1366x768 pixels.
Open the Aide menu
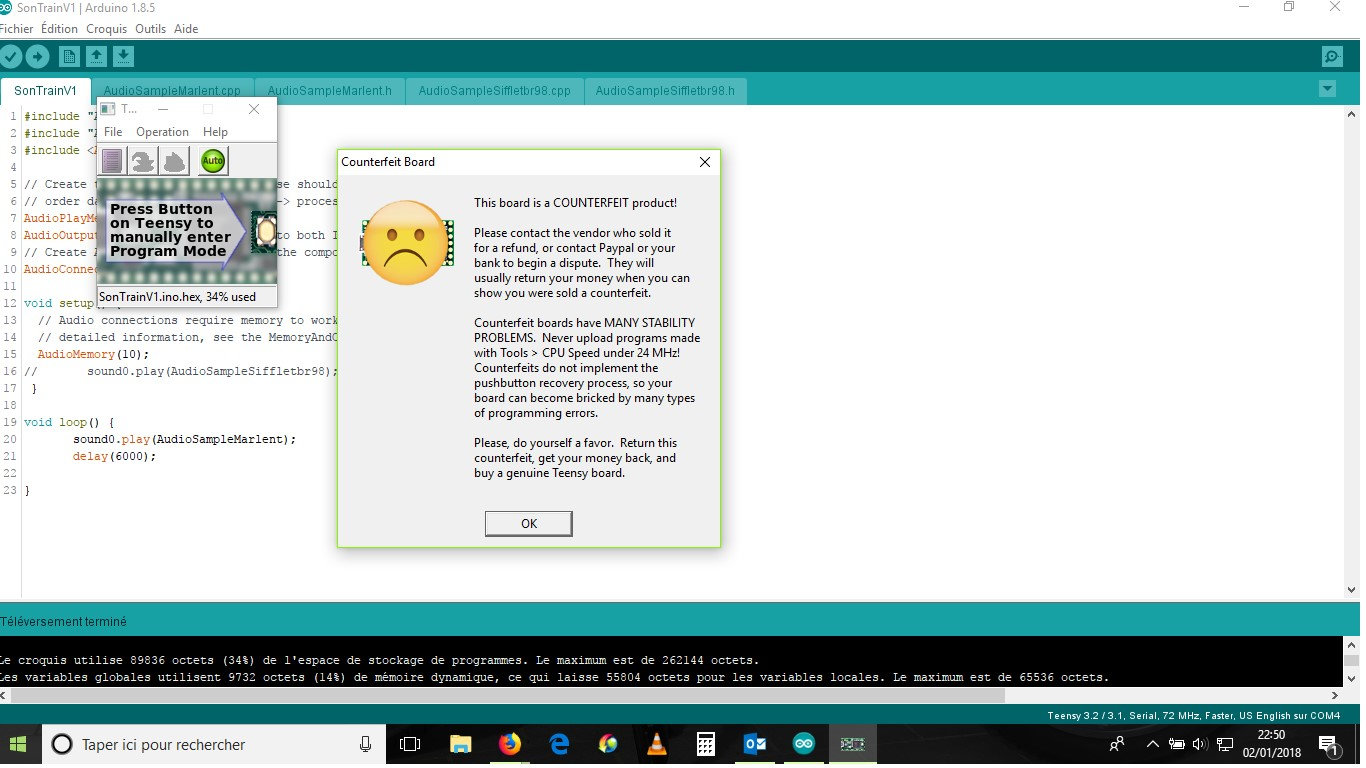click(186, 29)
